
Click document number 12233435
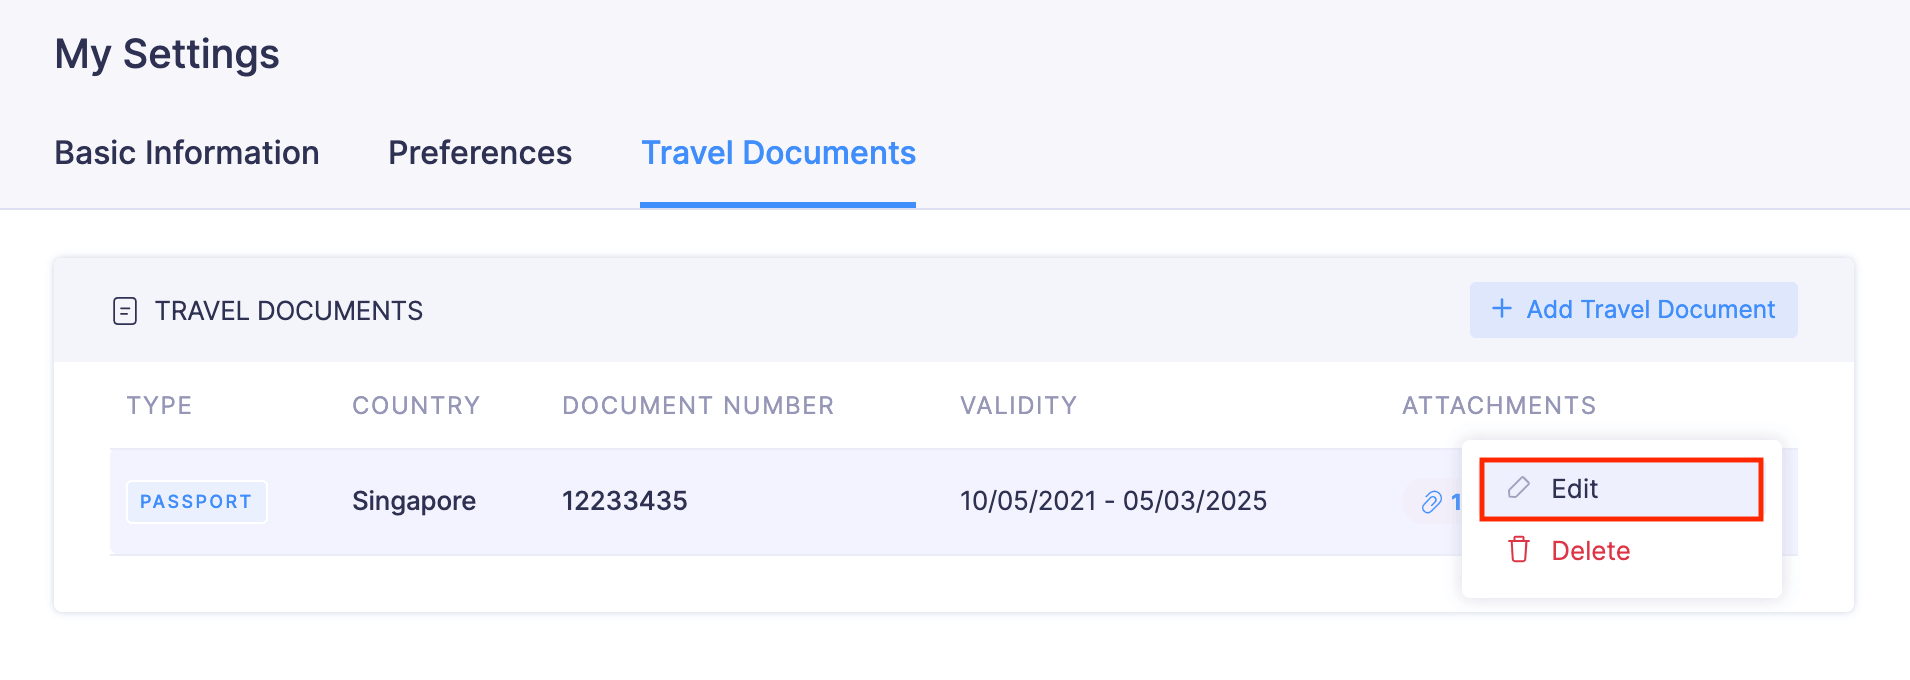coord(625,501)
